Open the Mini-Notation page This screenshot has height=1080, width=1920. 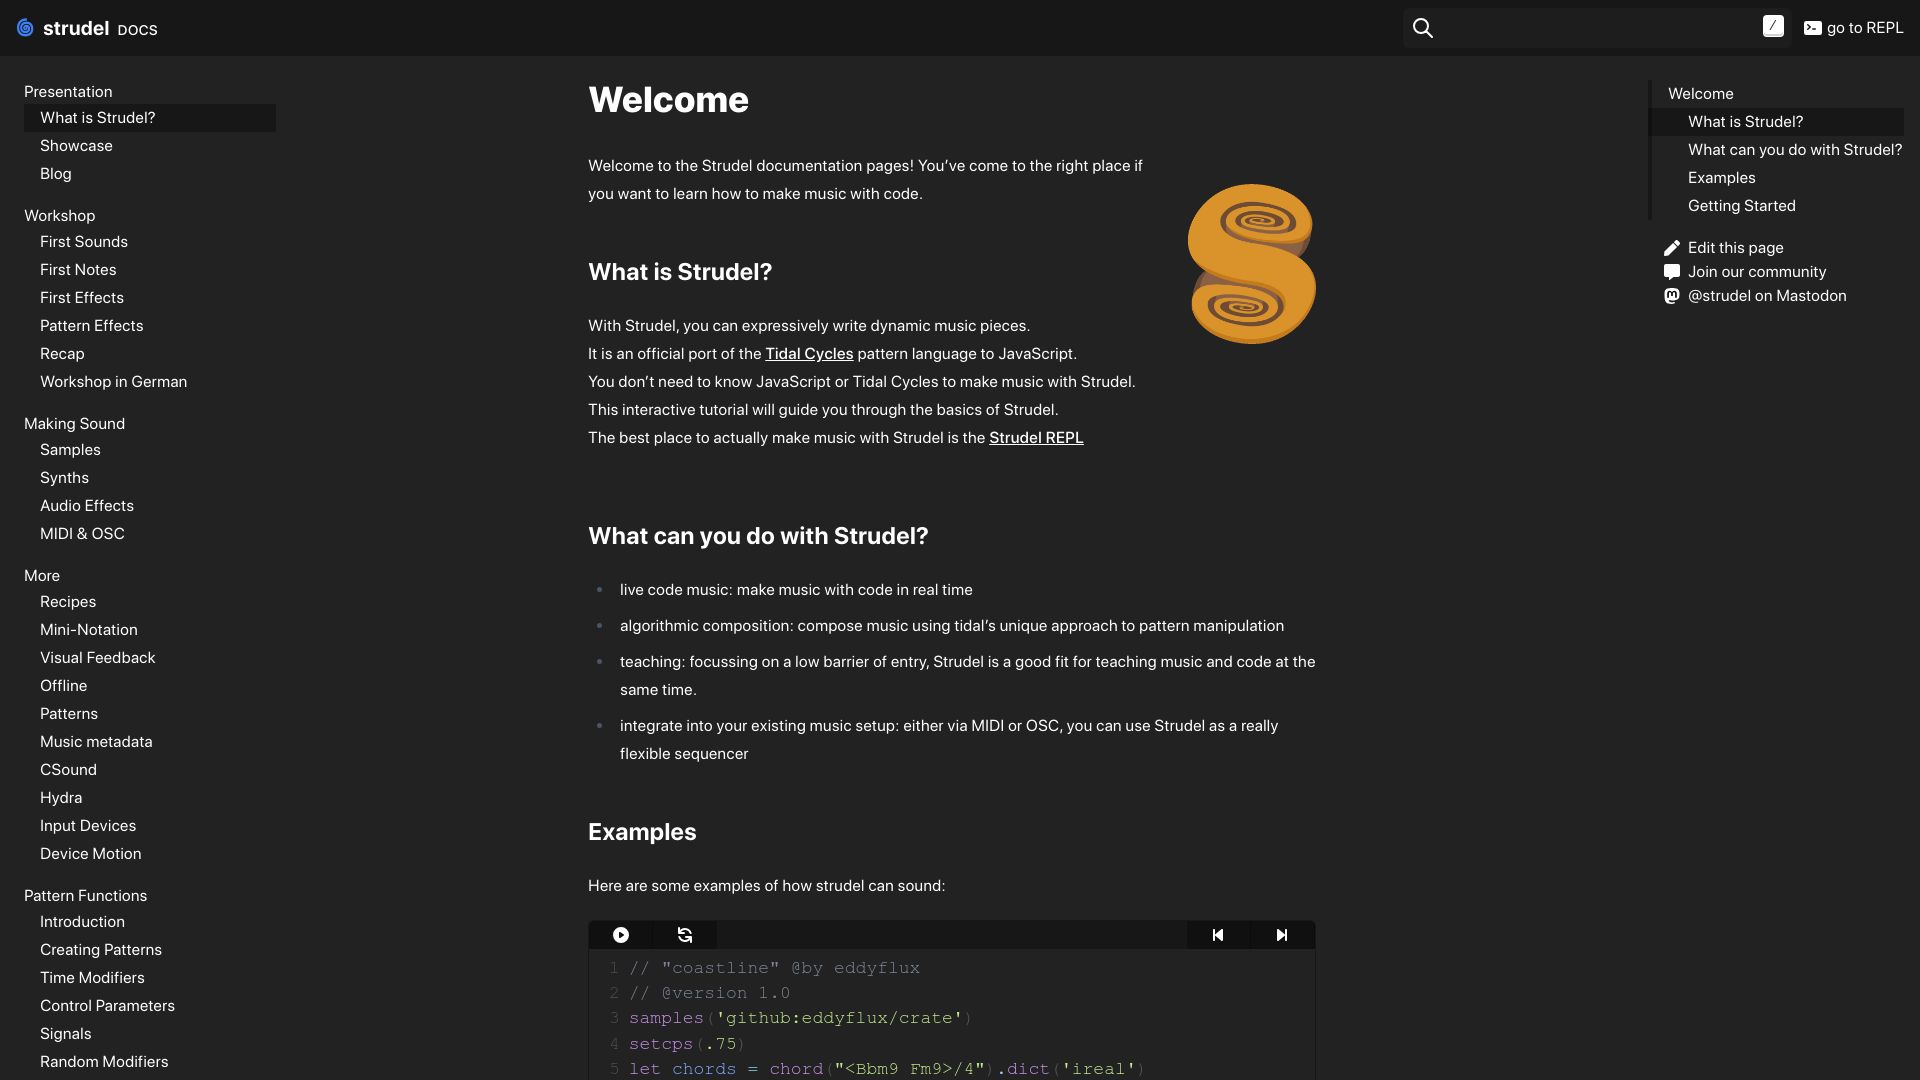(x=89, y=630)
